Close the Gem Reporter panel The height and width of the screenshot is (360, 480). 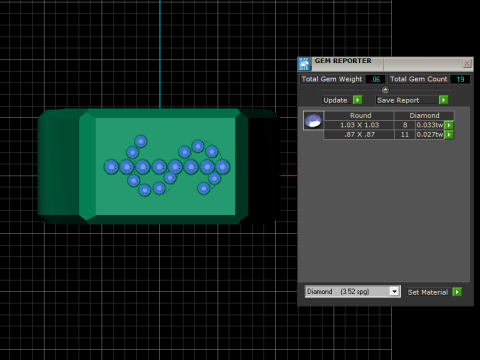[467, 63]
